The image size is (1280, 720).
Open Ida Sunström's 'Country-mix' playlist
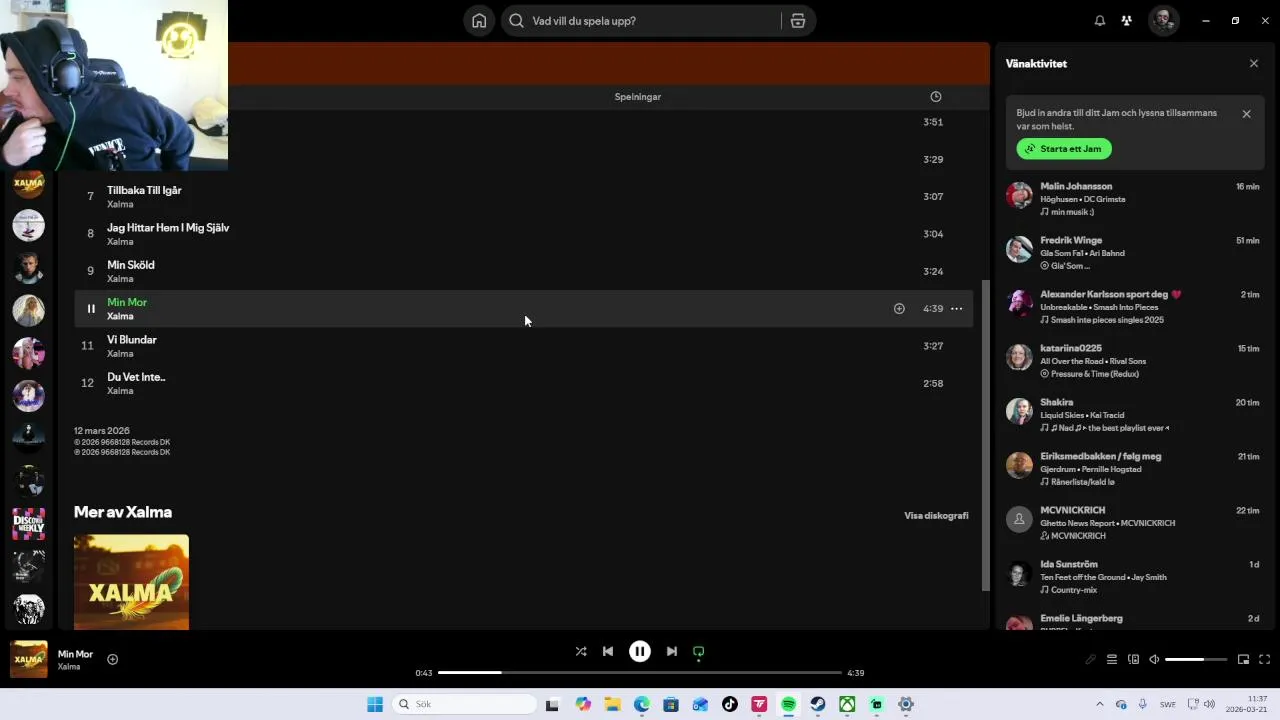pyautogui.click(x=1074, y=590)
